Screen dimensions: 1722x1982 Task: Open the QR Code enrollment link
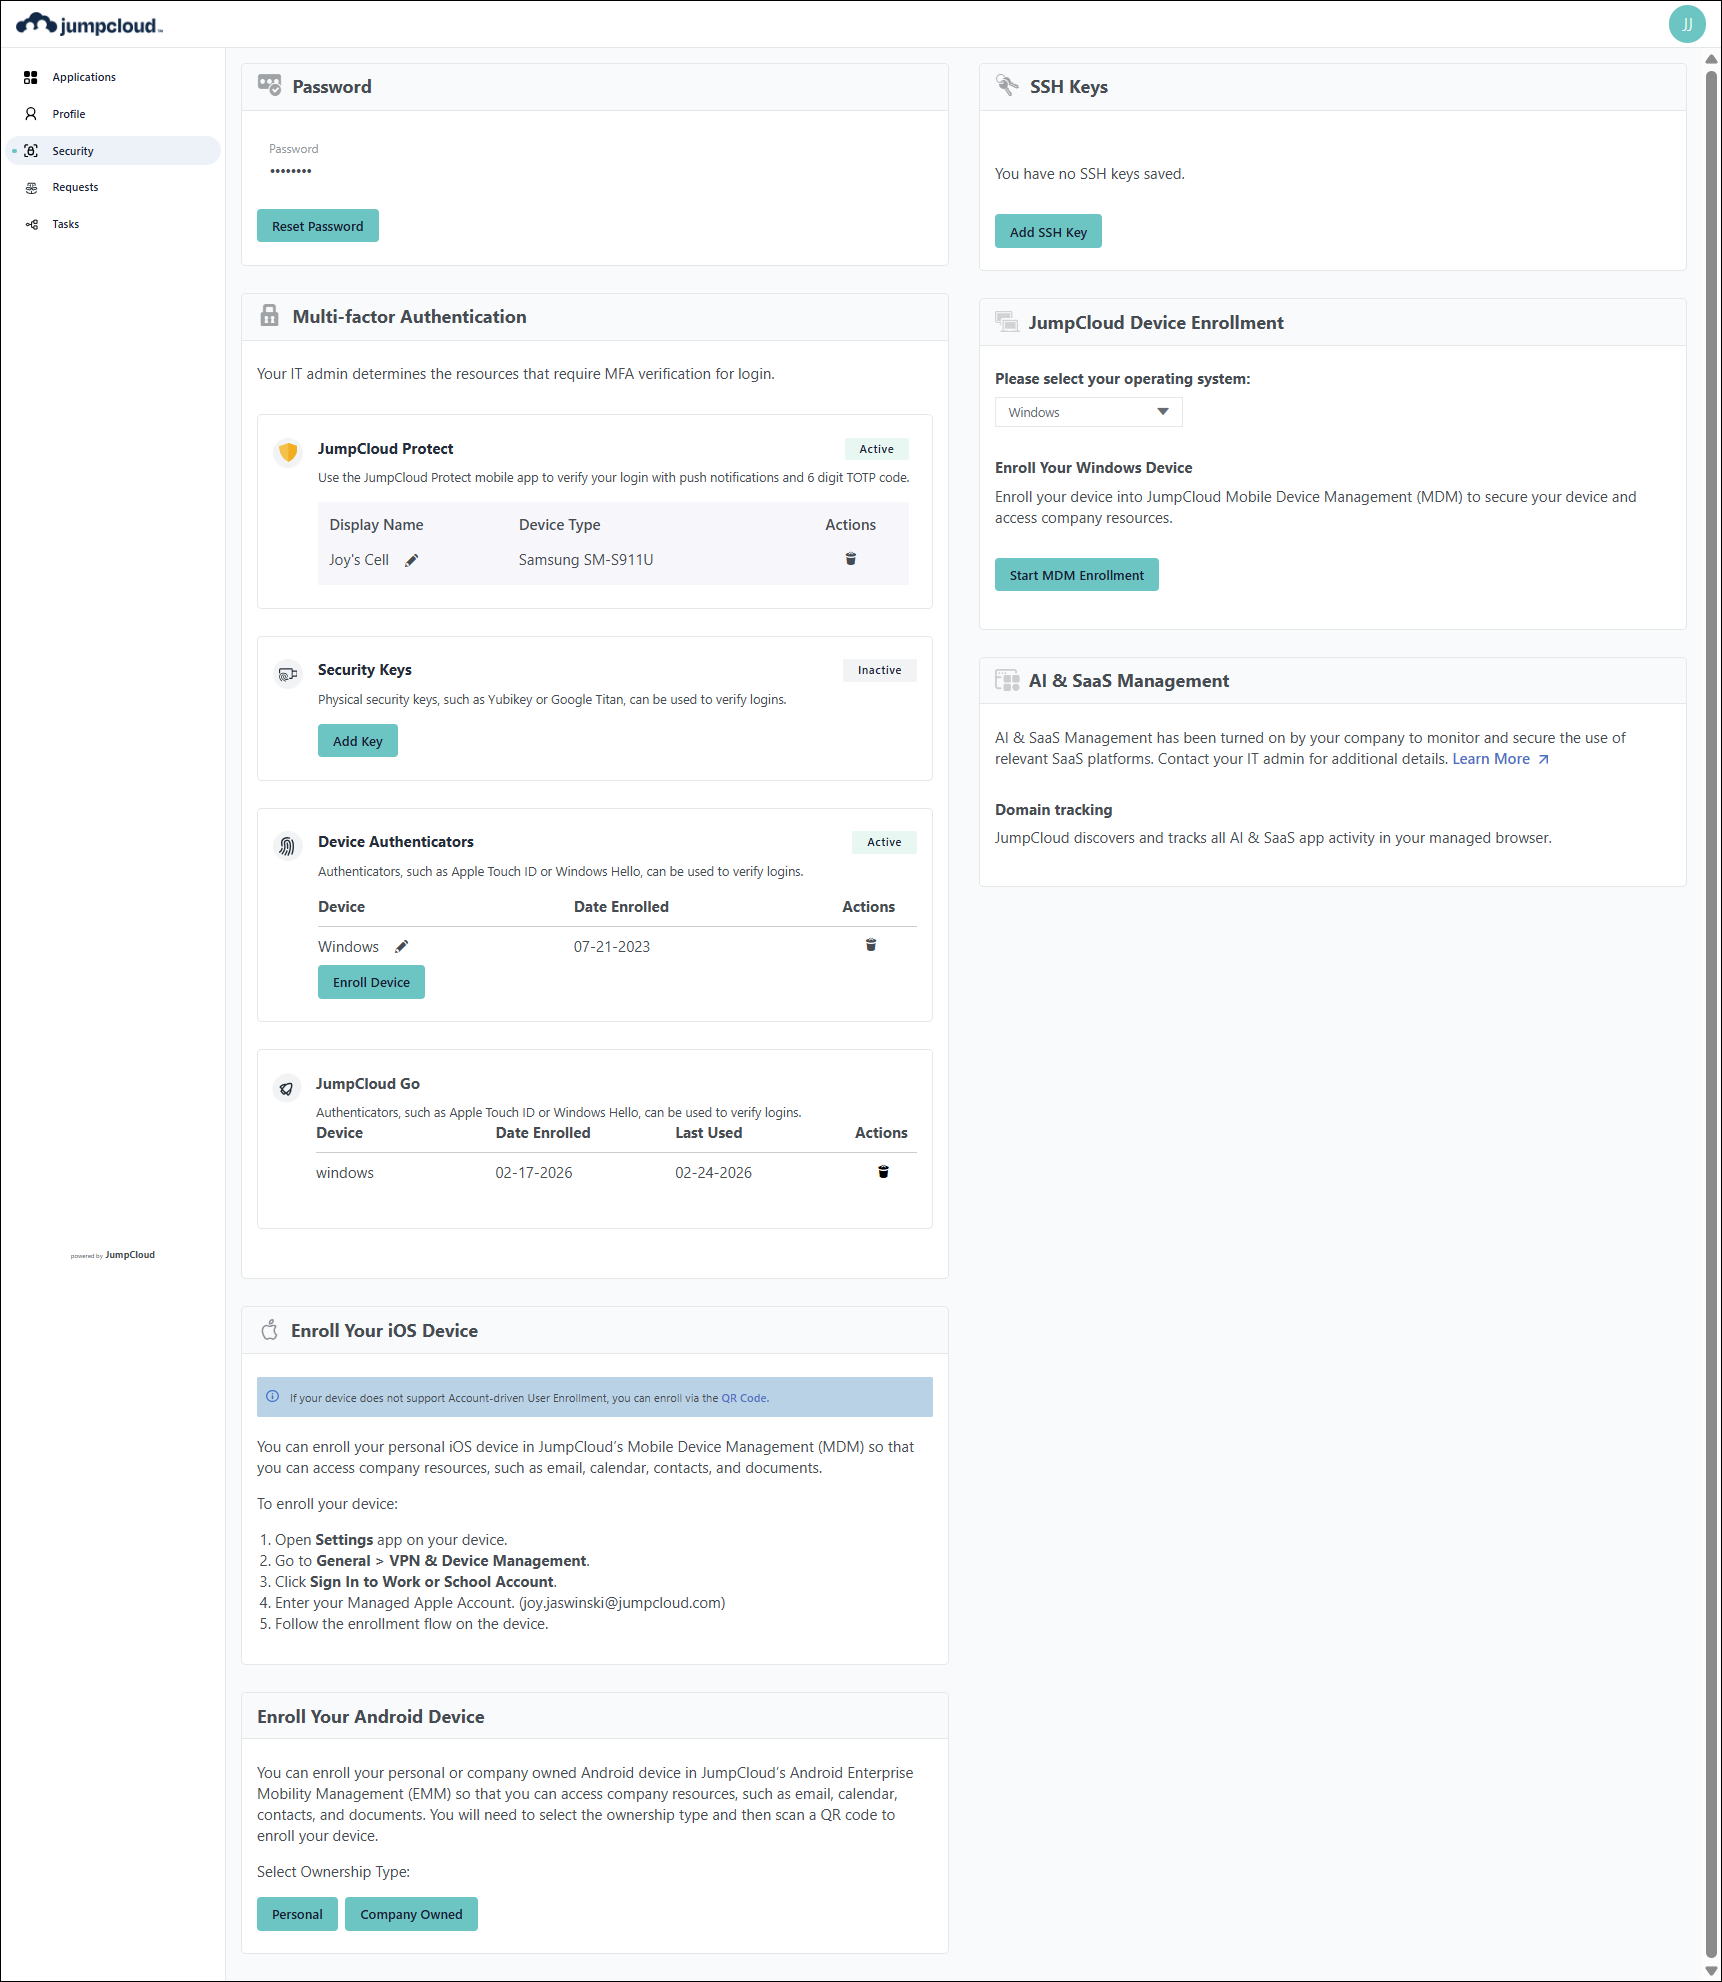point(743,1398)
